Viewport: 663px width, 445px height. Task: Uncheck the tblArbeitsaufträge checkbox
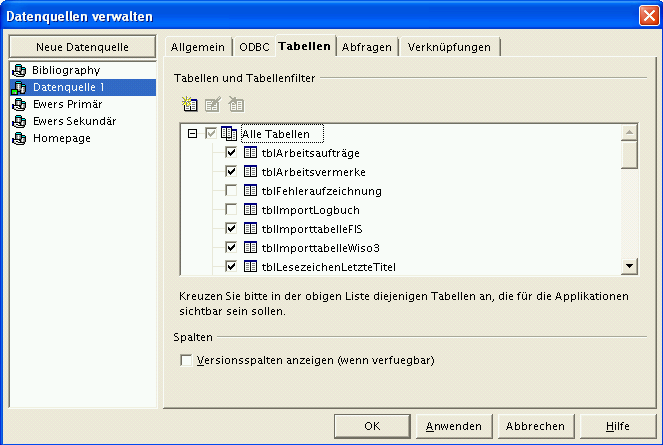[x=231, y=153]
